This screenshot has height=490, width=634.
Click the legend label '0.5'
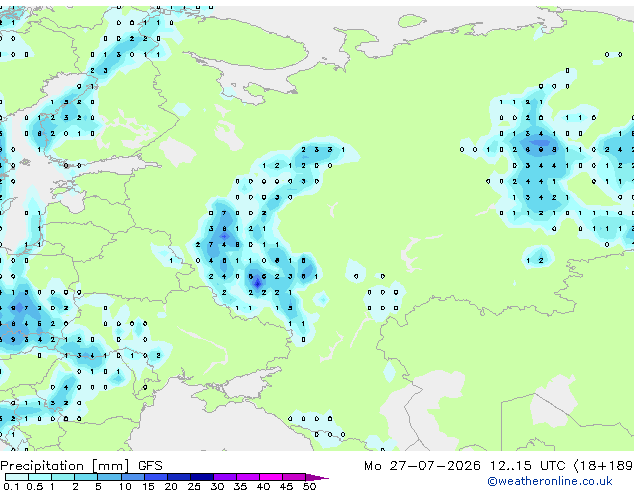point(35,486)
